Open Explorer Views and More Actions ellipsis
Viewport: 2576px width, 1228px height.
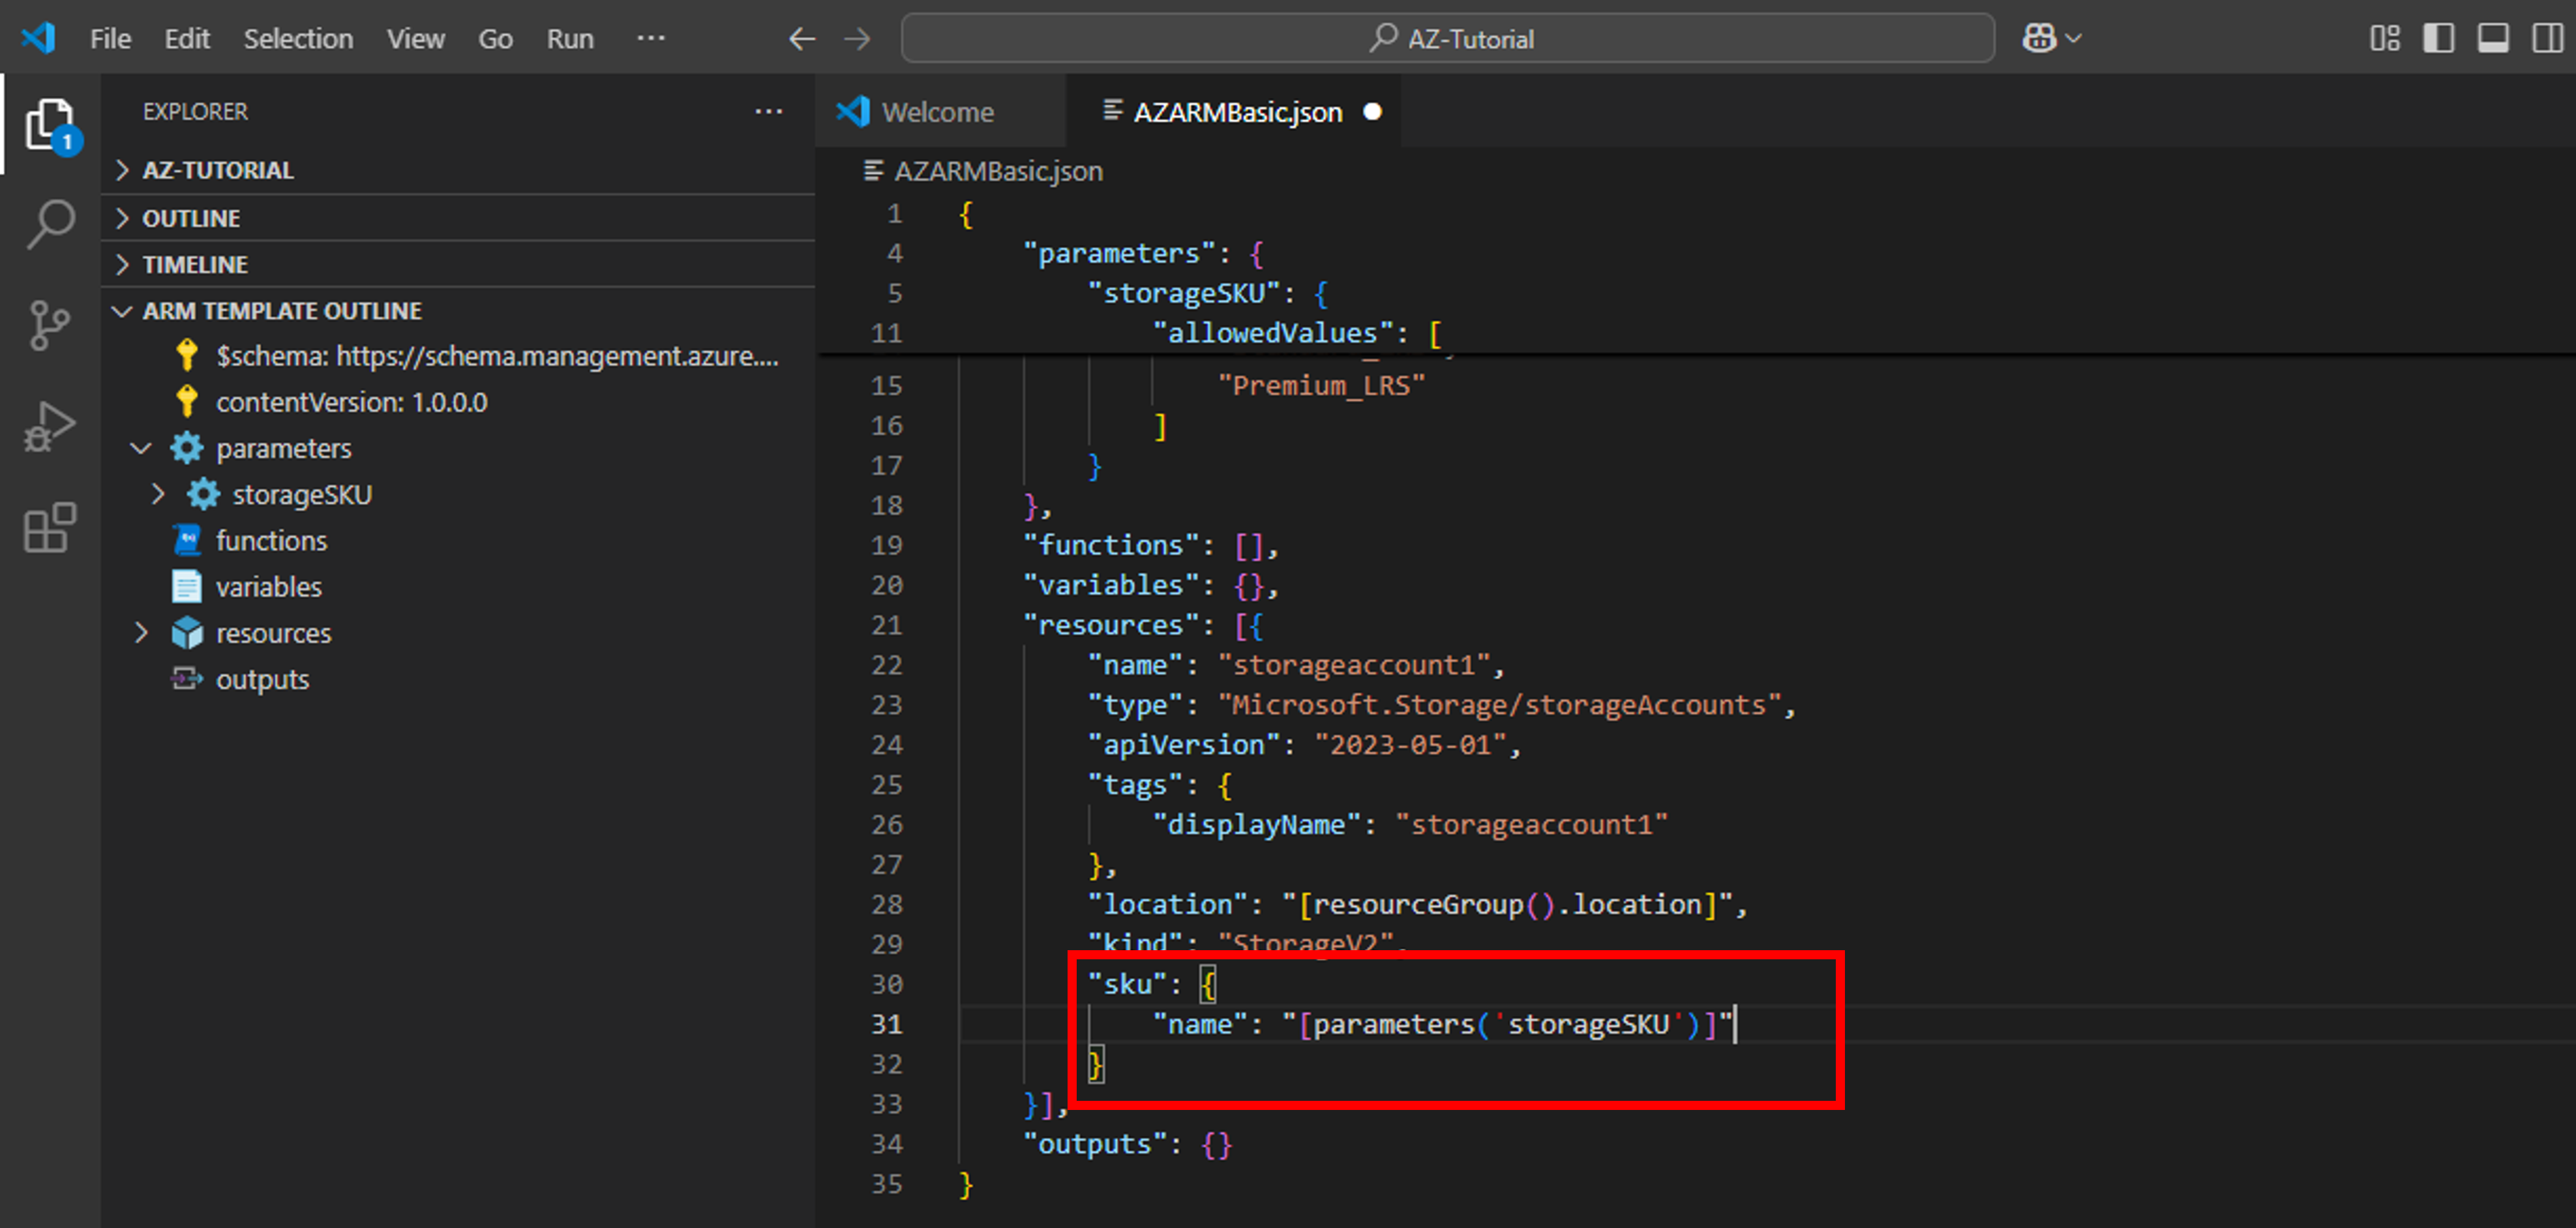tap(768, 111)
